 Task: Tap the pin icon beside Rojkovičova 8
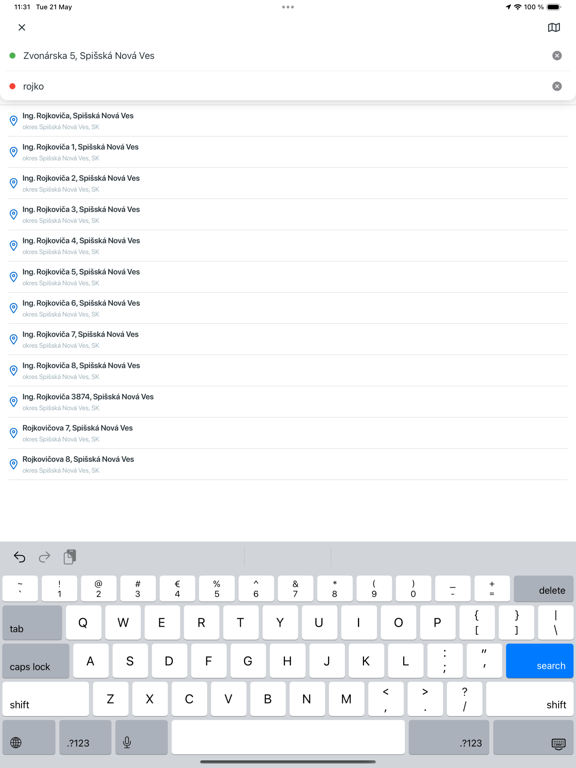(x=14, y=464)
